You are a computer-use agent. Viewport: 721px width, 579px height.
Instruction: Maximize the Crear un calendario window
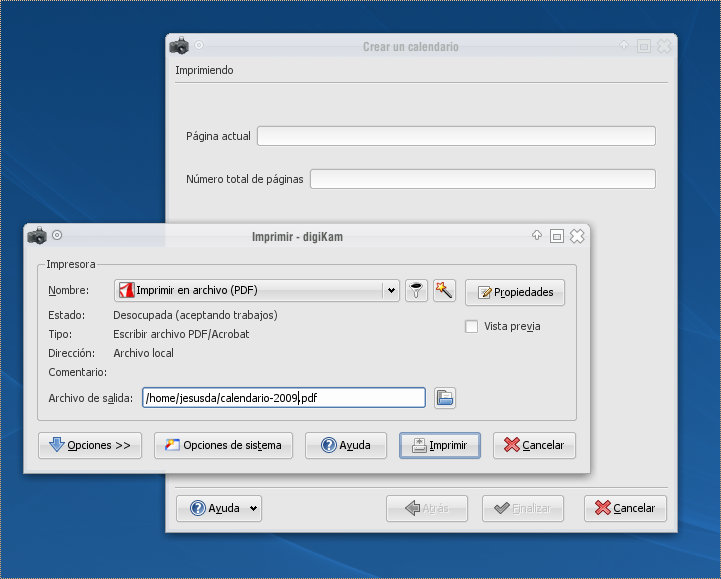tap(644, 46)
